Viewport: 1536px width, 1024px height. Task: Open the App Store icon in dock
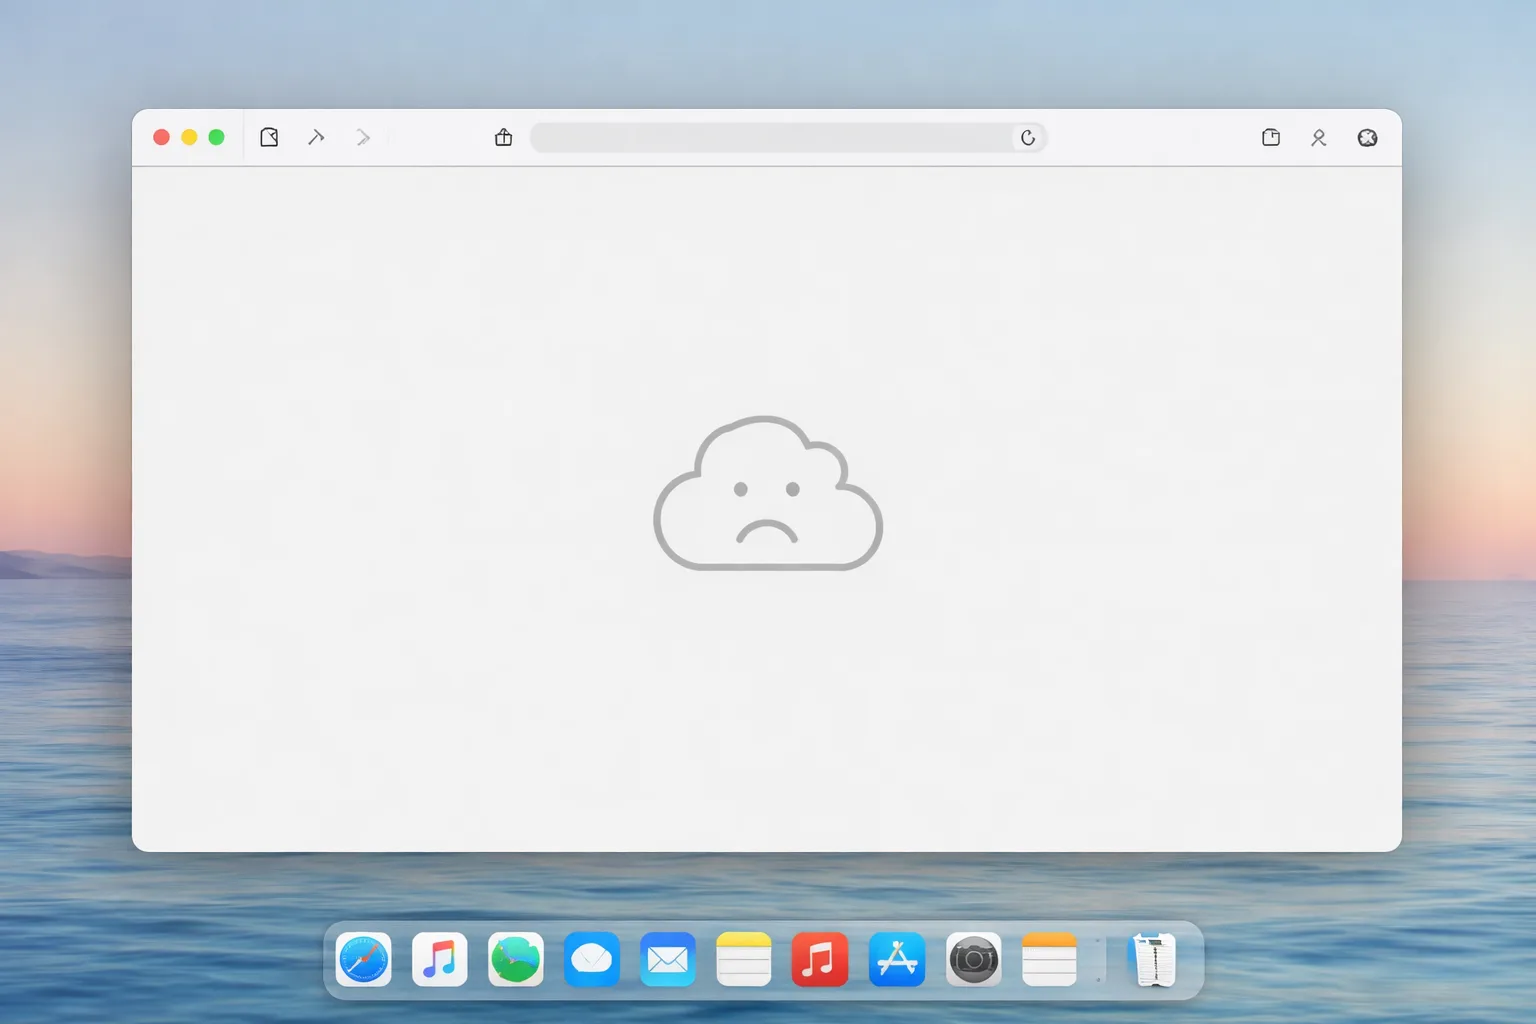[897, 960]
